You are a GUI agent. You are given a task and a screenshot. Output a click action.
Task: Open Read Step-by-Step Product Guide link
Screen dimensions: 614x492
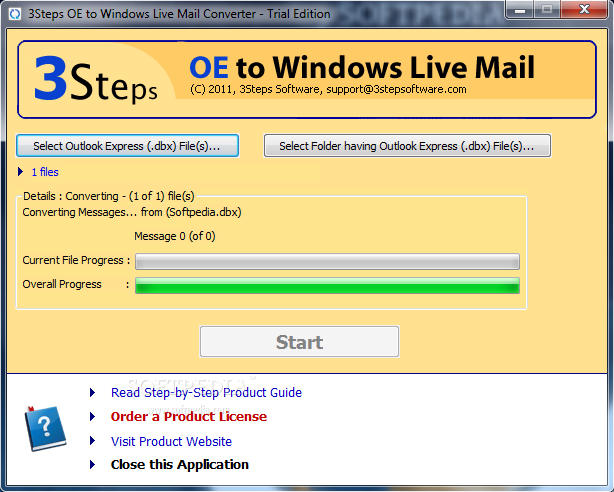(x=206, y=393)
